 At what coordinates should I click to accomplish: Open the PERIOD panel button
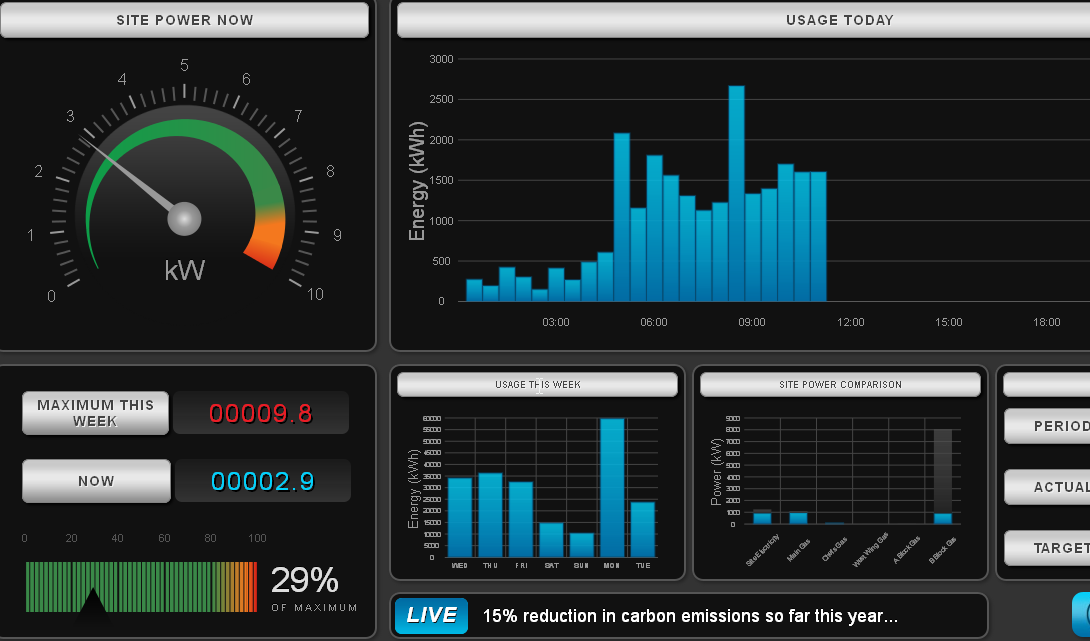(x=1048, y=426)
